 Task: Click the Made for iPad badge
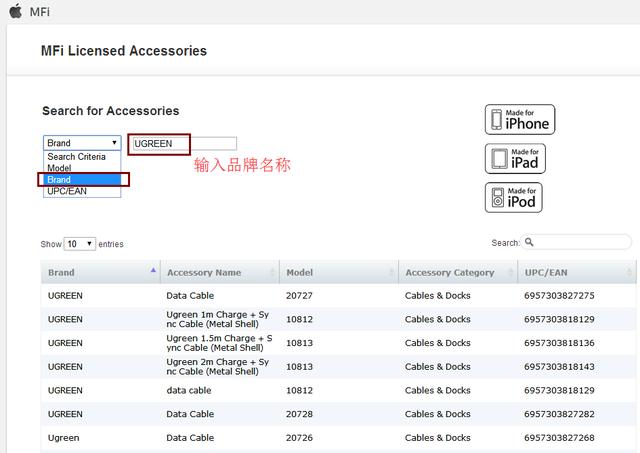tap(514, 158)
